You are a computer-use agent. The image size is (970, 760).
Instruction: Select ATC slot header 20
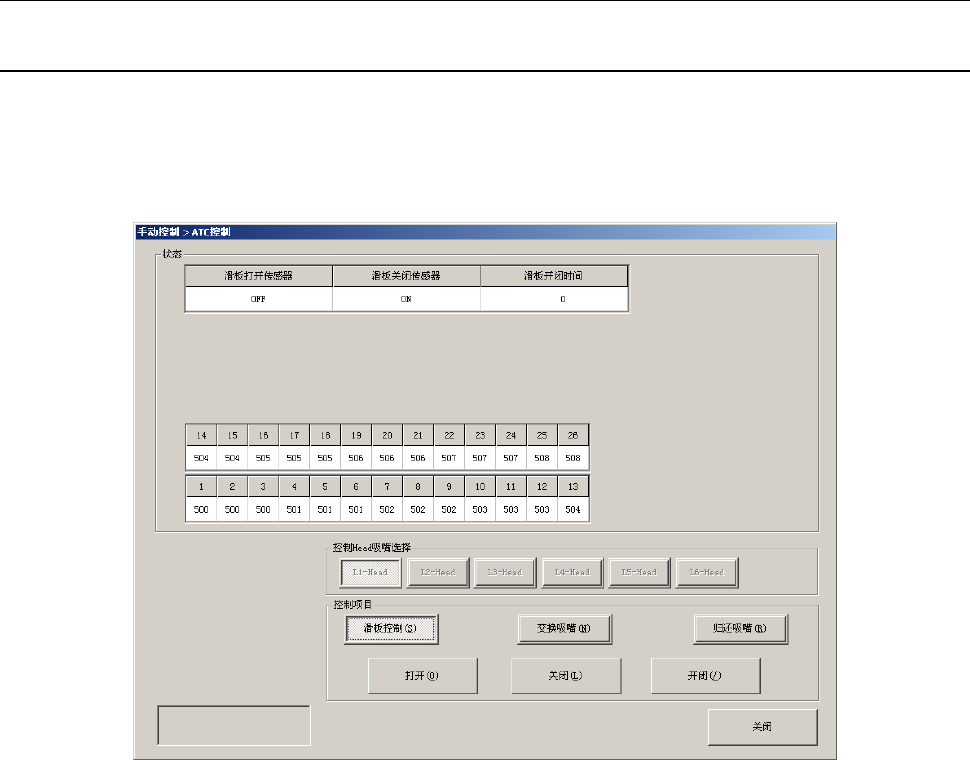pyautogui.click(x=387, y=435)
